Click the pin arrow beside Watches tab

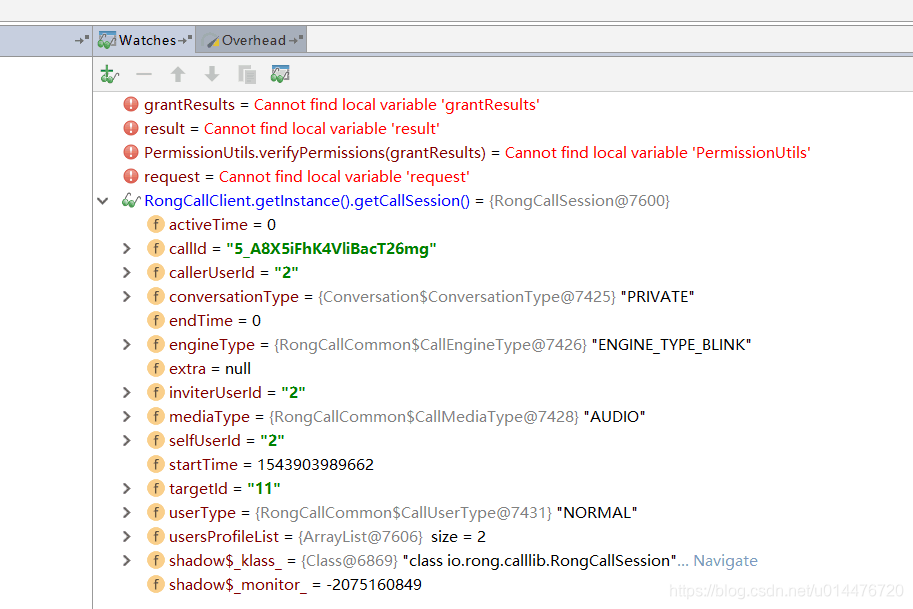click(x=185, y=40)
